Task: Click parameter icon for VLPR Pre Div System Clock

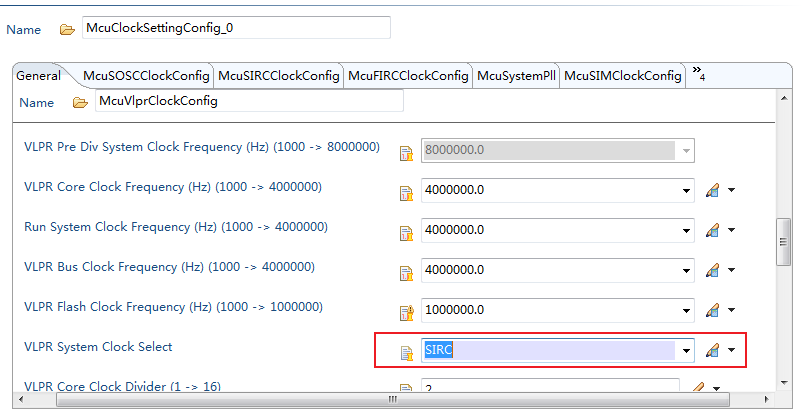Action: (x=406, y=153)
